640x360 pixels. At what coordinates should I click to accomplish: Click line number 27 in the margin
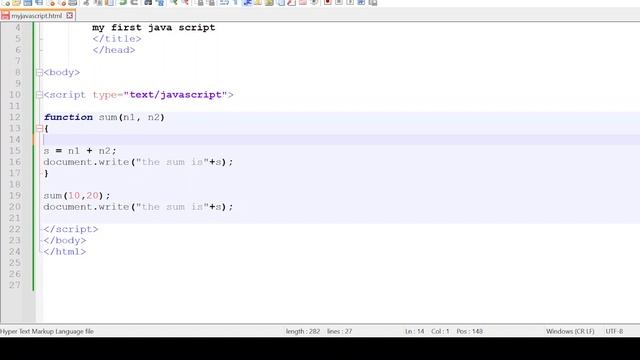pos(15,285)
